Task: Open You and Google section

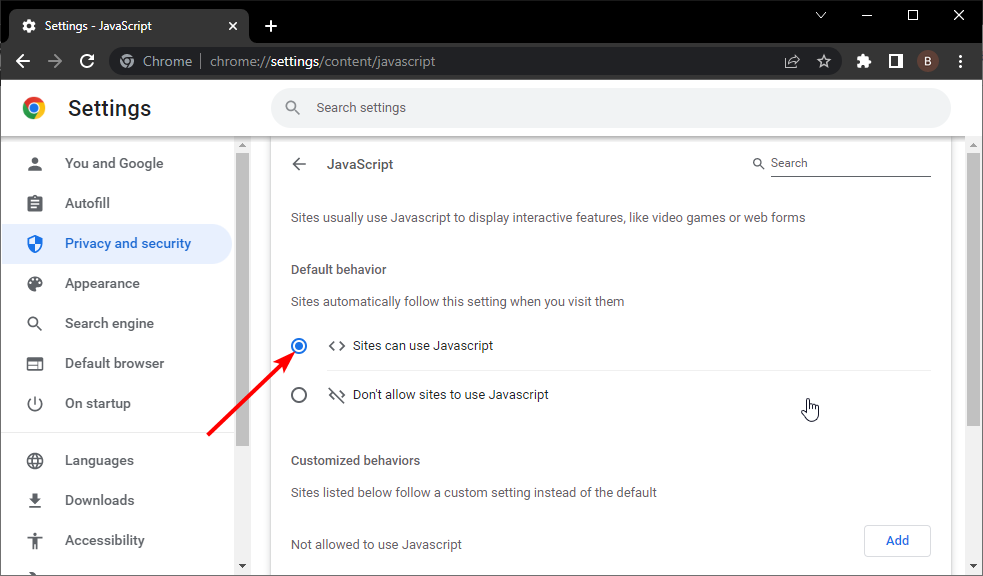Action: [117, 164]
